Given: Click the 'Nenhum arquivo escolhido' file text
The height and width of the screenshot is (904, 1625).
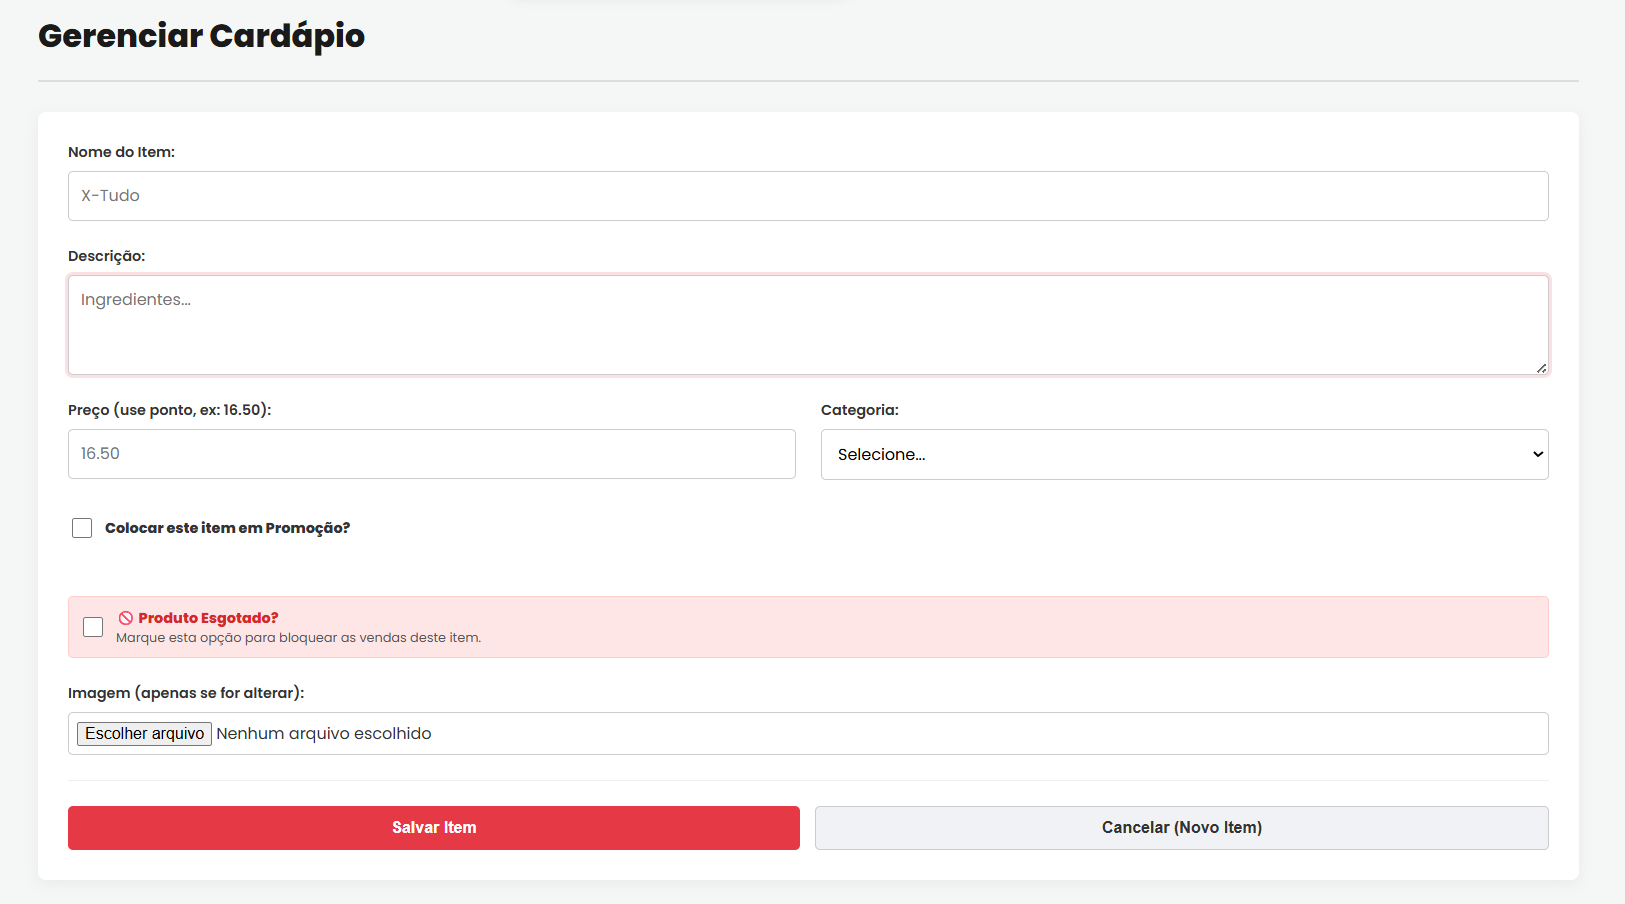Looking at the screenshot, I should pyautogui.click(x=324, y=734).
